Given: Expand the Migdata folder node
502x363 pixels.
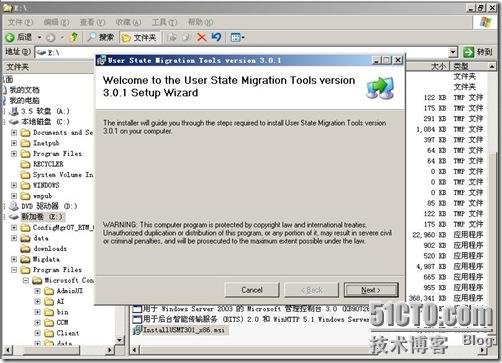Looking at the screenshot, I should coord(14,259).
